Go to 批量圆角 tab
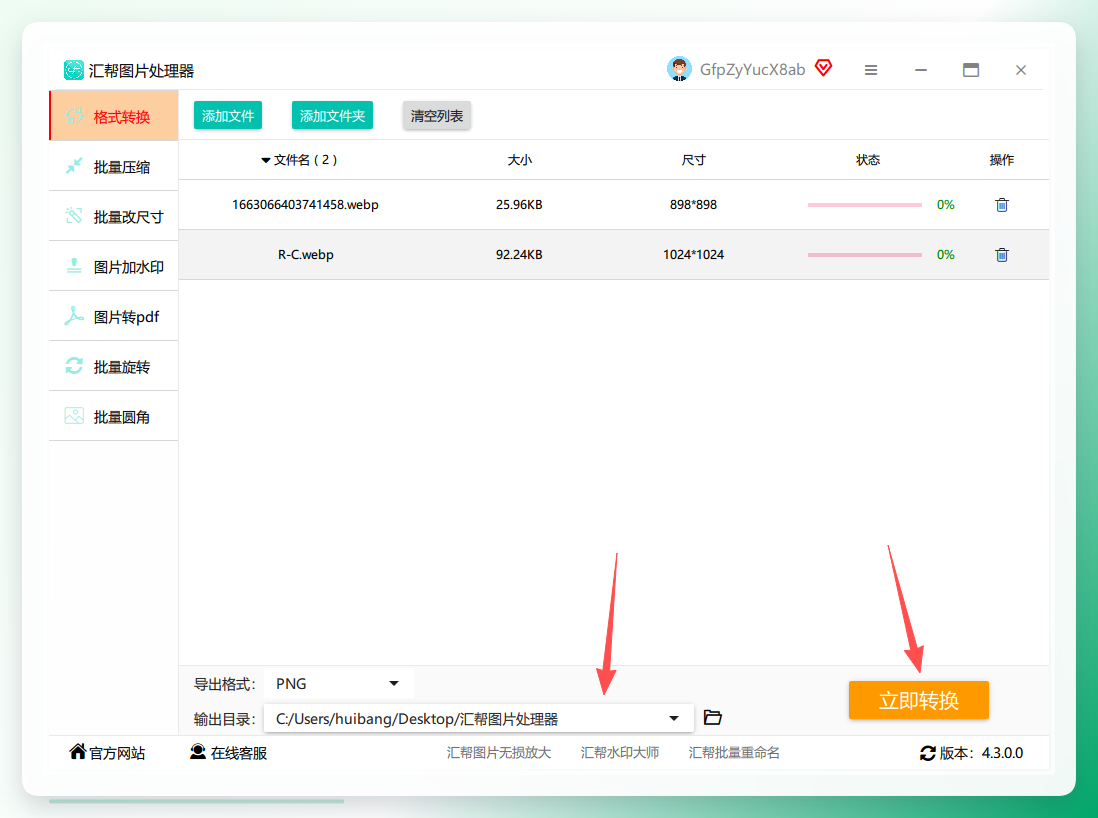Screen dimensions: 1098x818 (113, 416)
